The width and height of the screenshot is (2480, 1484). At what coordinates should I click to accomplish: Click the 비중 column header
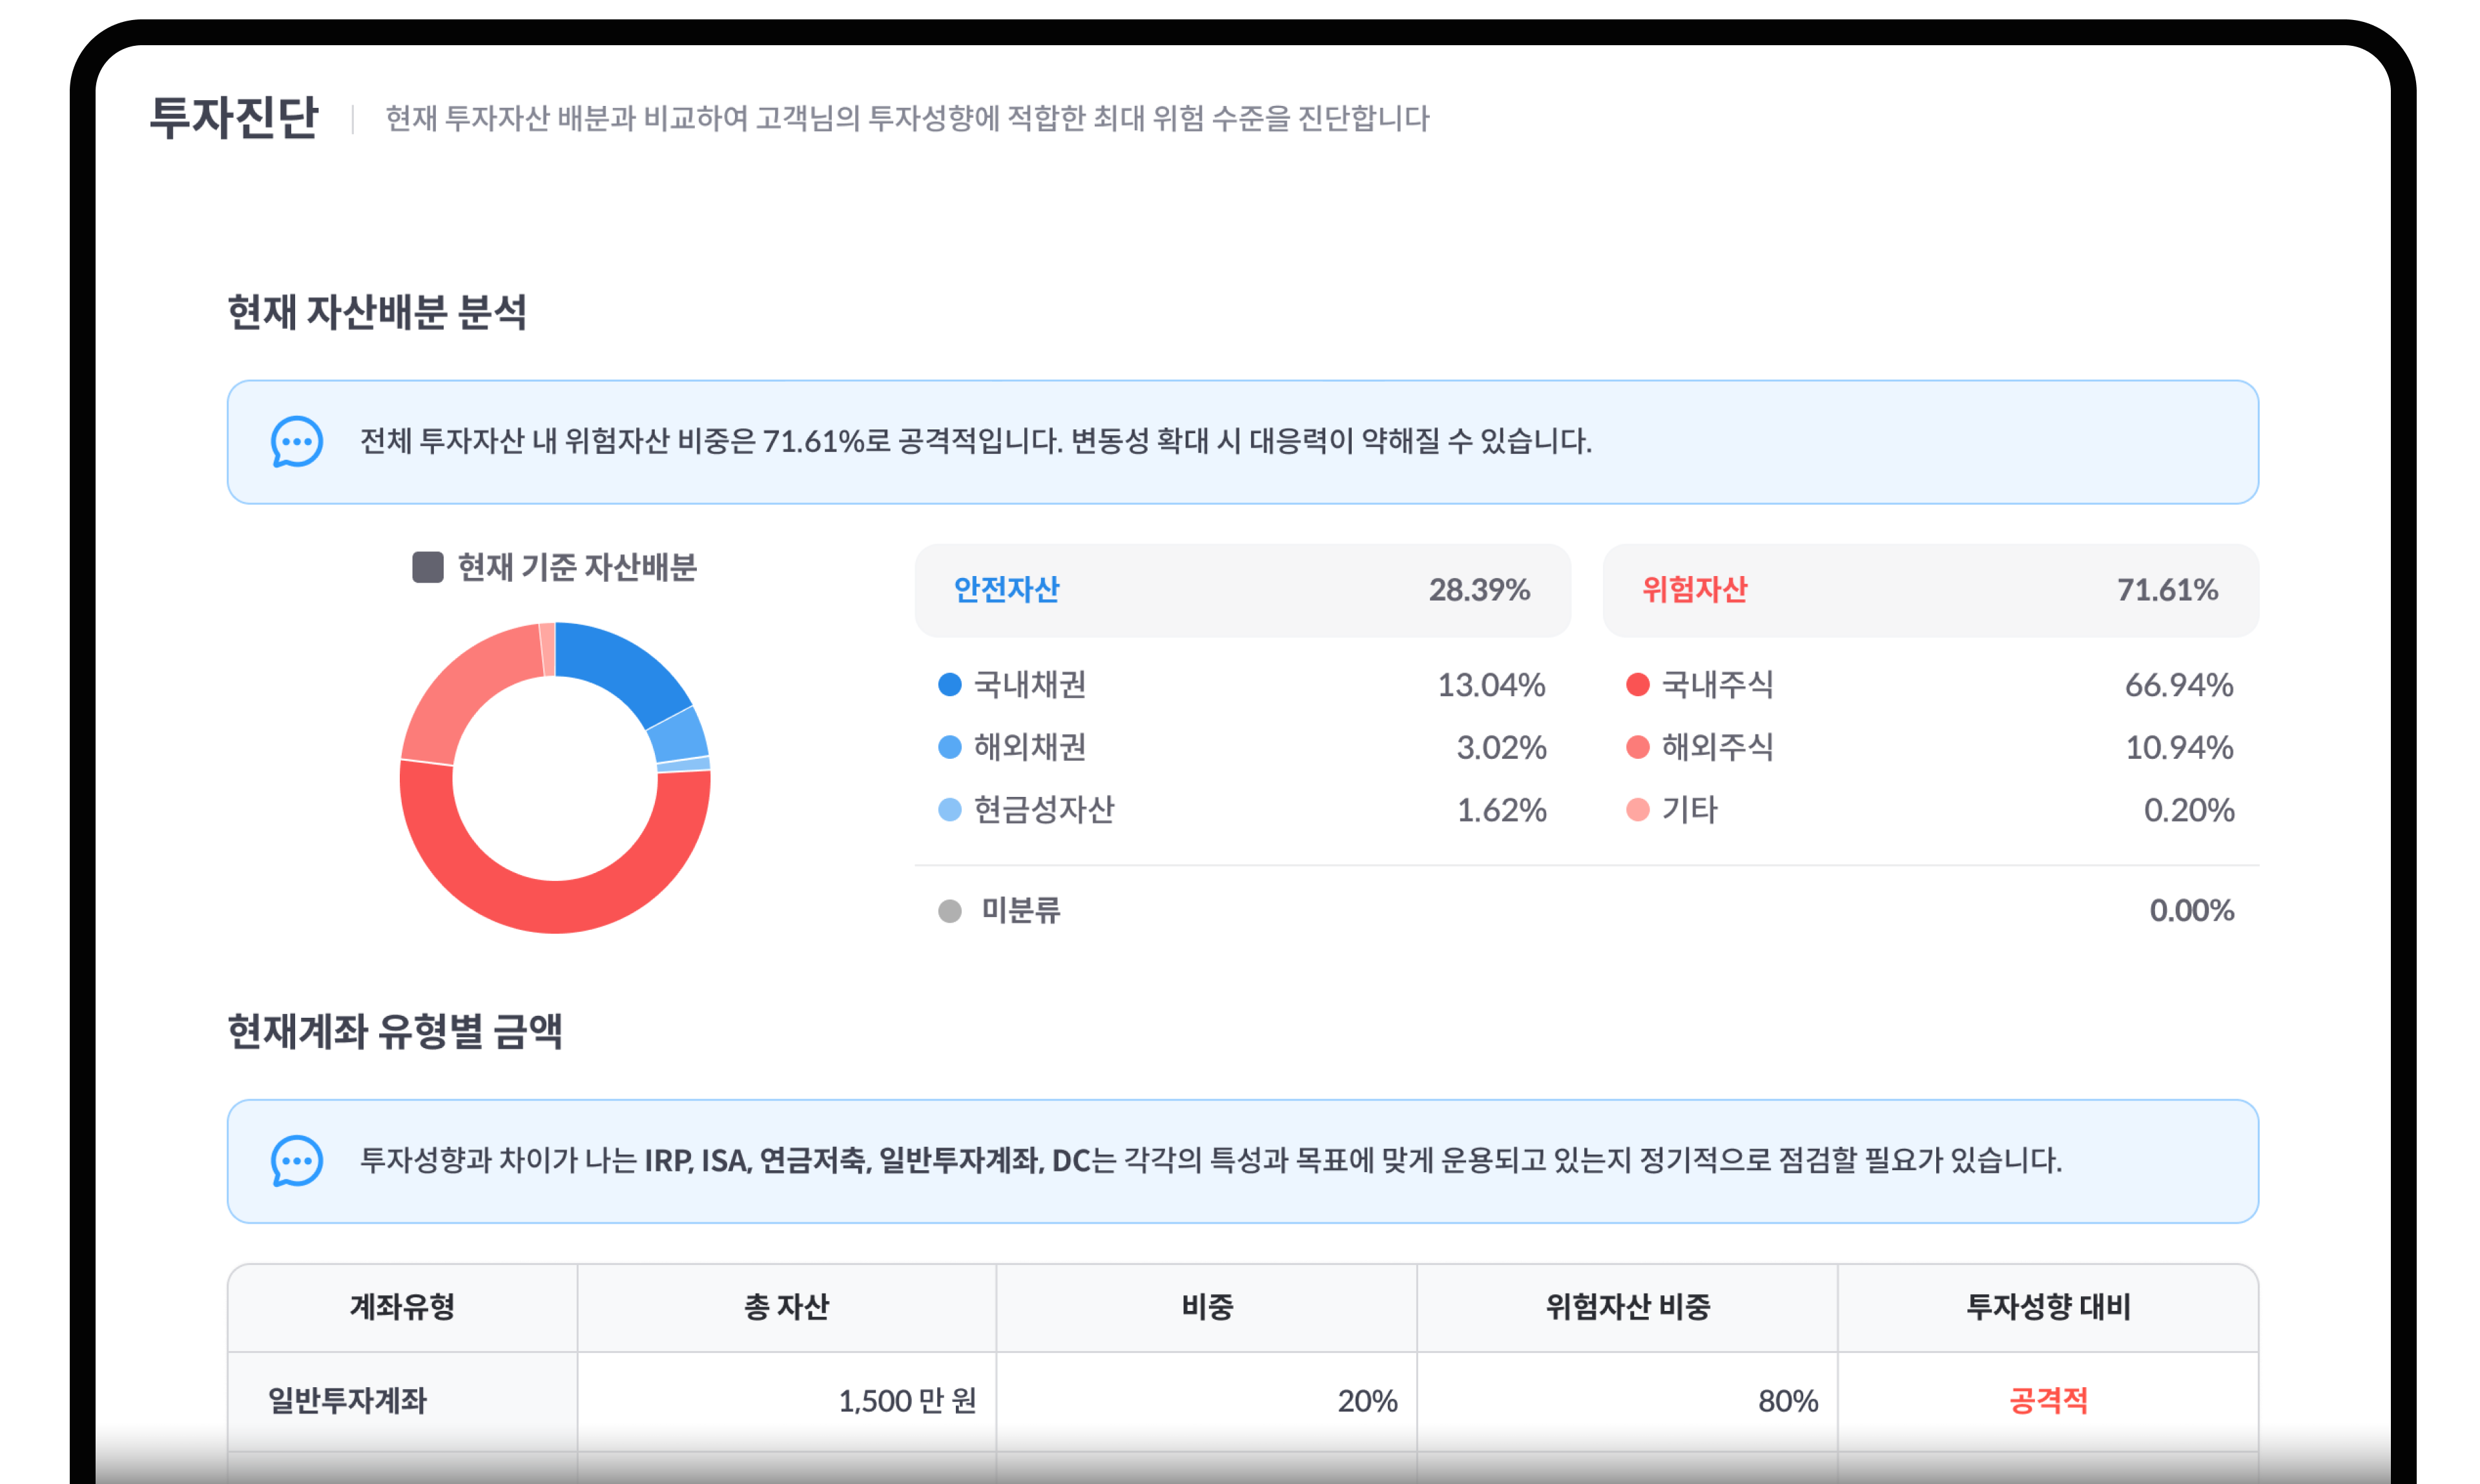coord(1207,1307)
